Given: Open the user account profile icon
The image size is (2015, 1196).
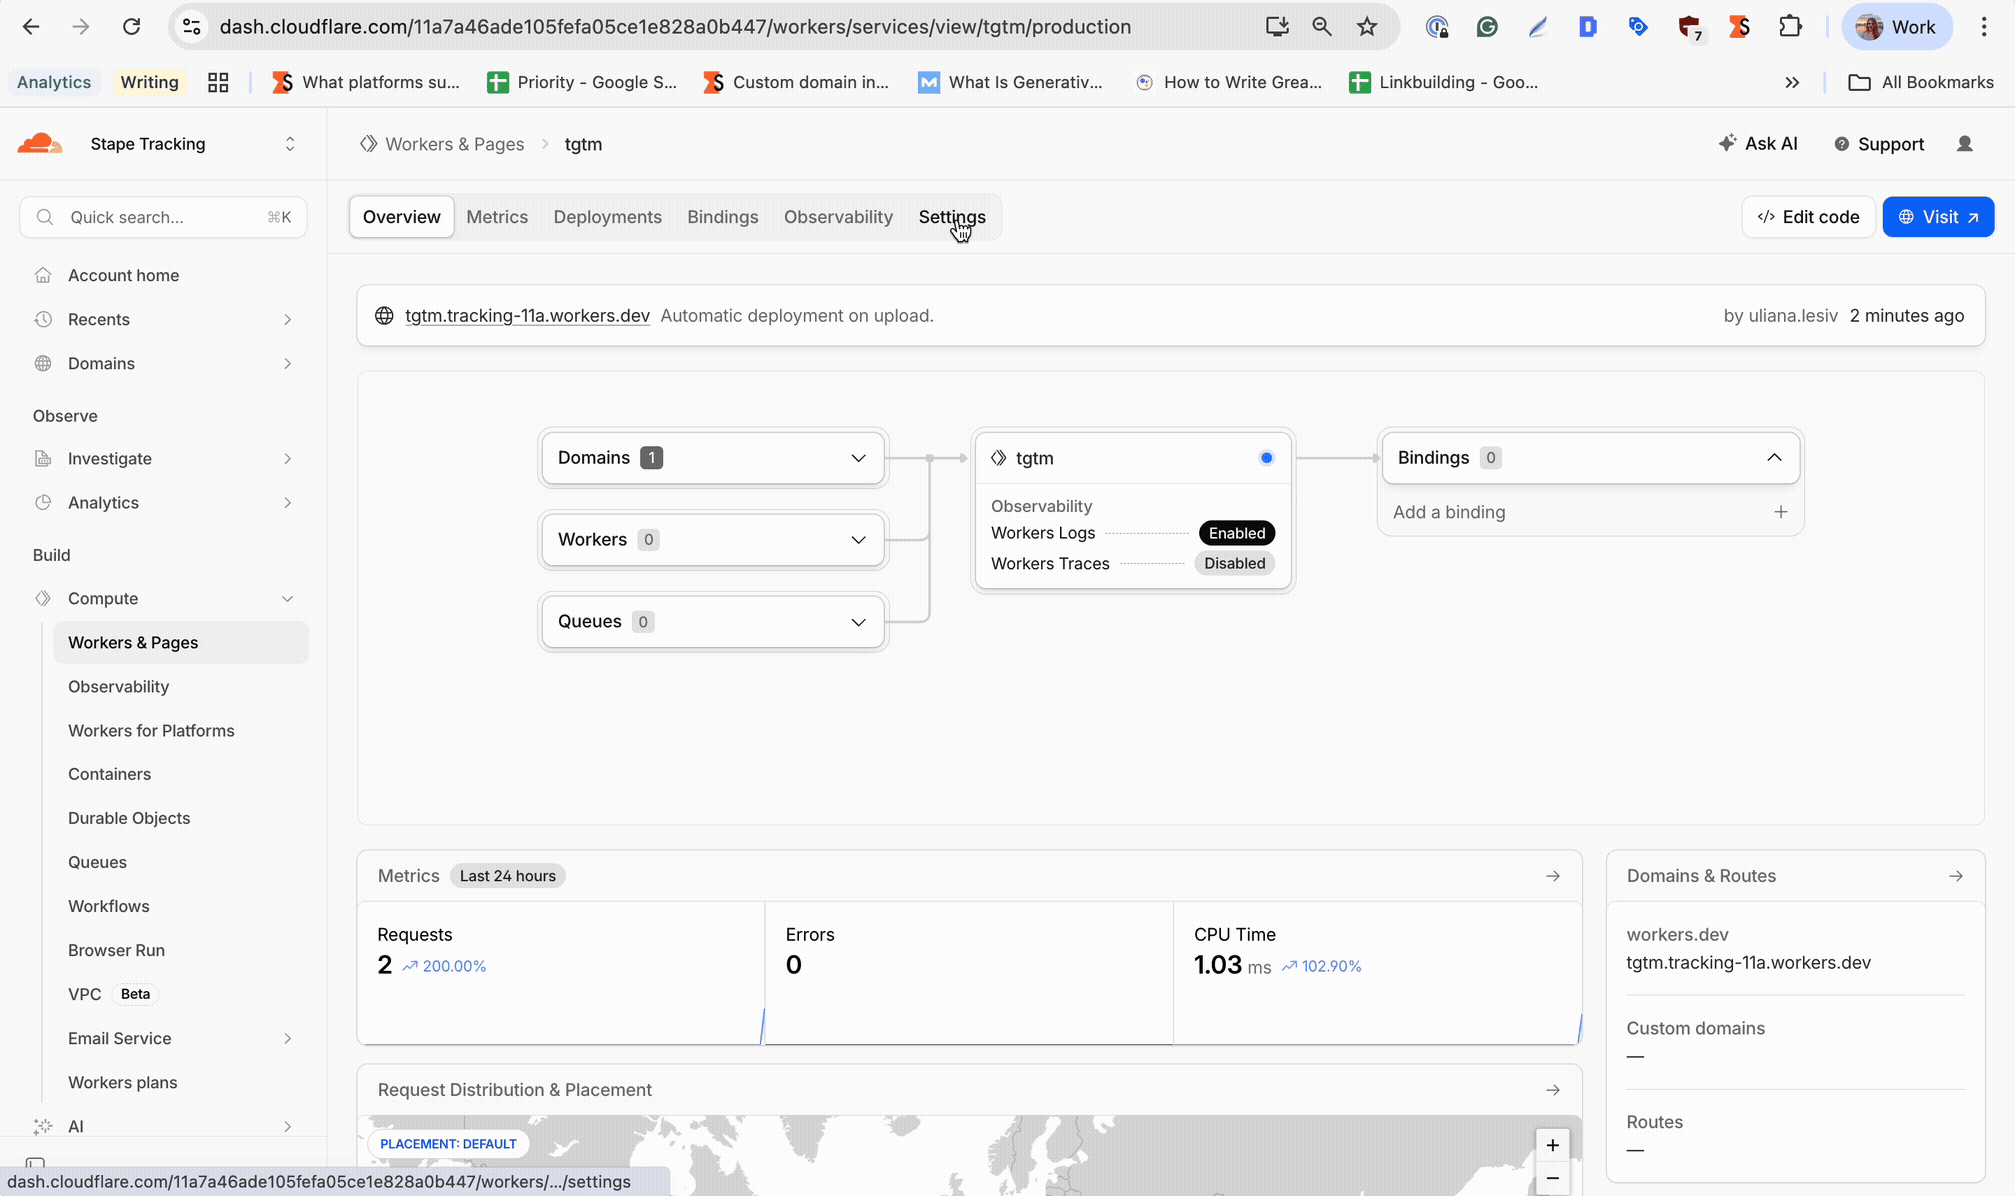Looking at the screenshot, I should (x=1965, y=144).
